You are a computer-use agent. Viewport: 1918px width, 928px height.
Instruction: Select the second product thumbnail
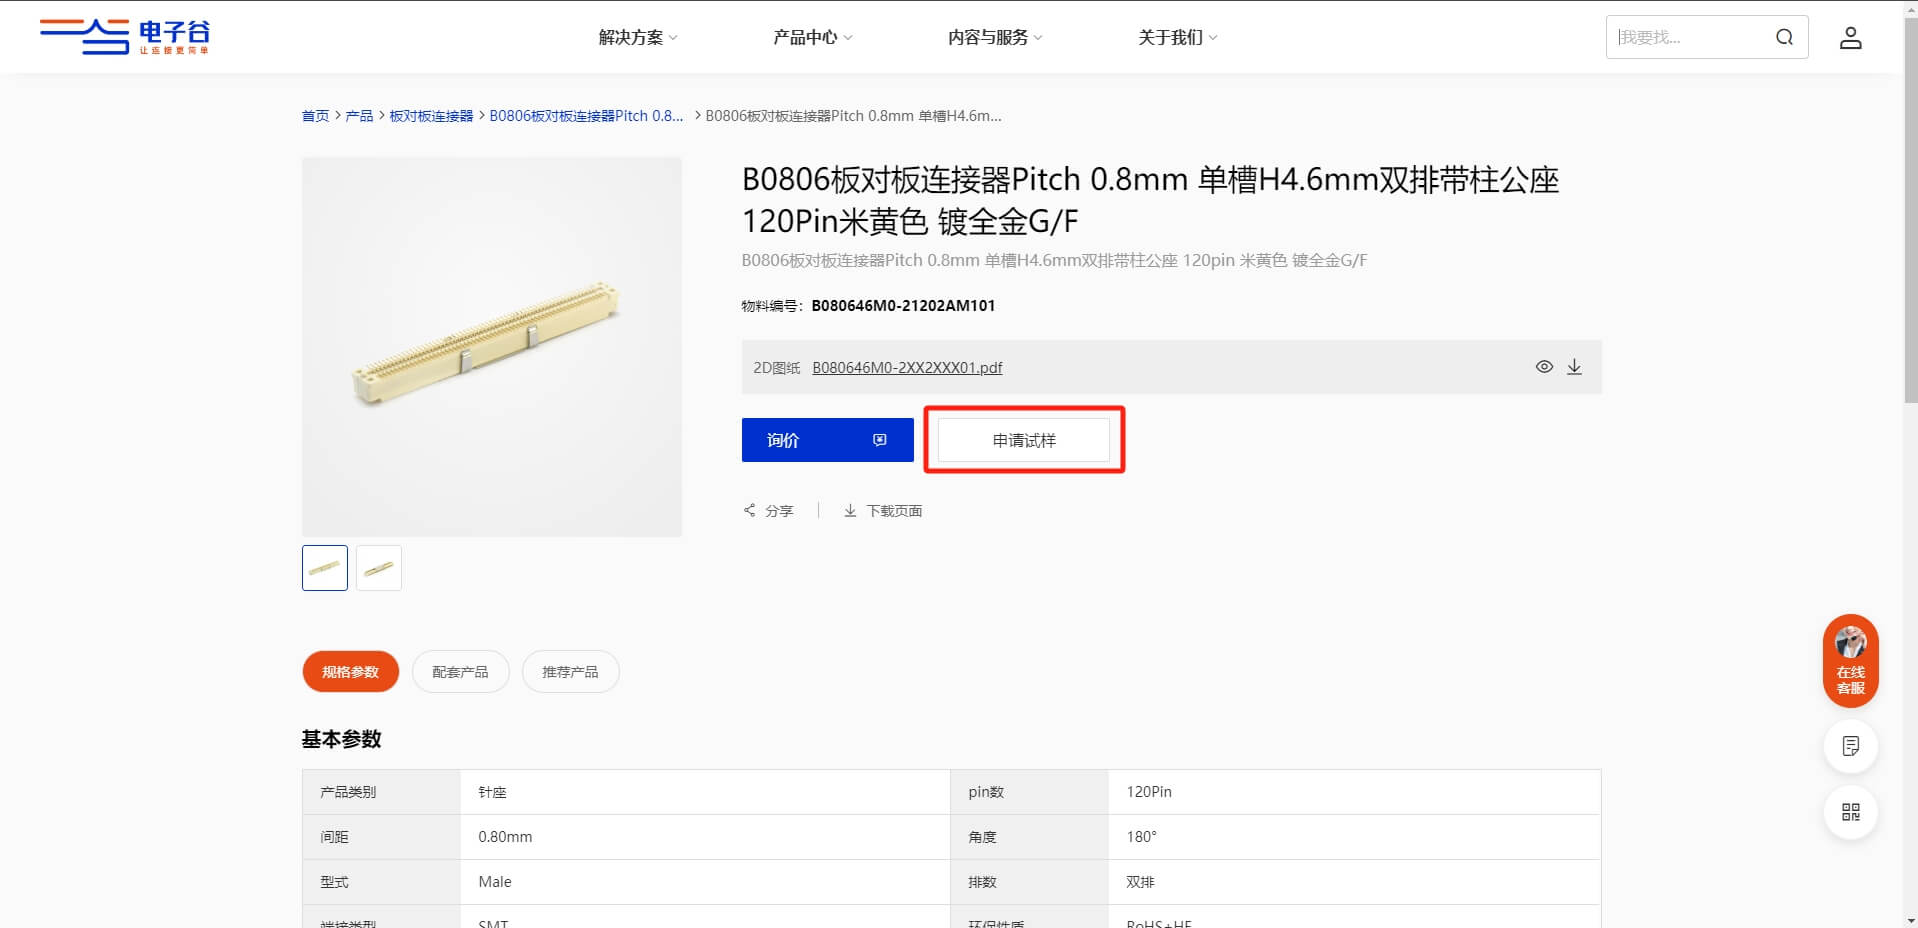pyautogui.click(x=378, y=568)
